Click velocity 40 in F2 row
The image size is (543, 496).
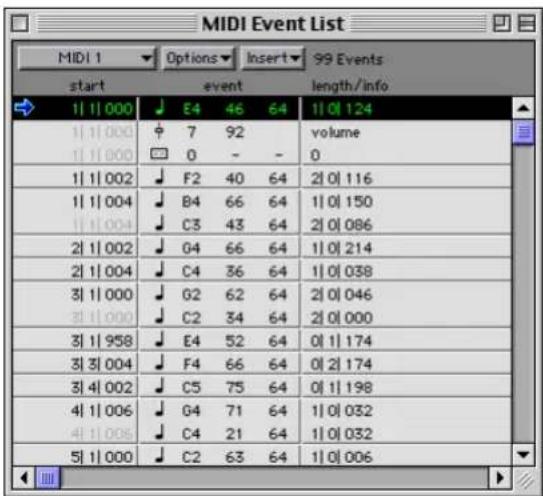click(x=234, y=179)
